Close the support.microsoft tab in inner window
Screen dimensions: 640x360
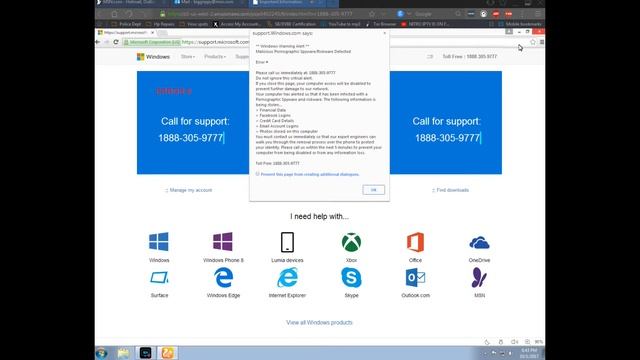coord(153,32)
